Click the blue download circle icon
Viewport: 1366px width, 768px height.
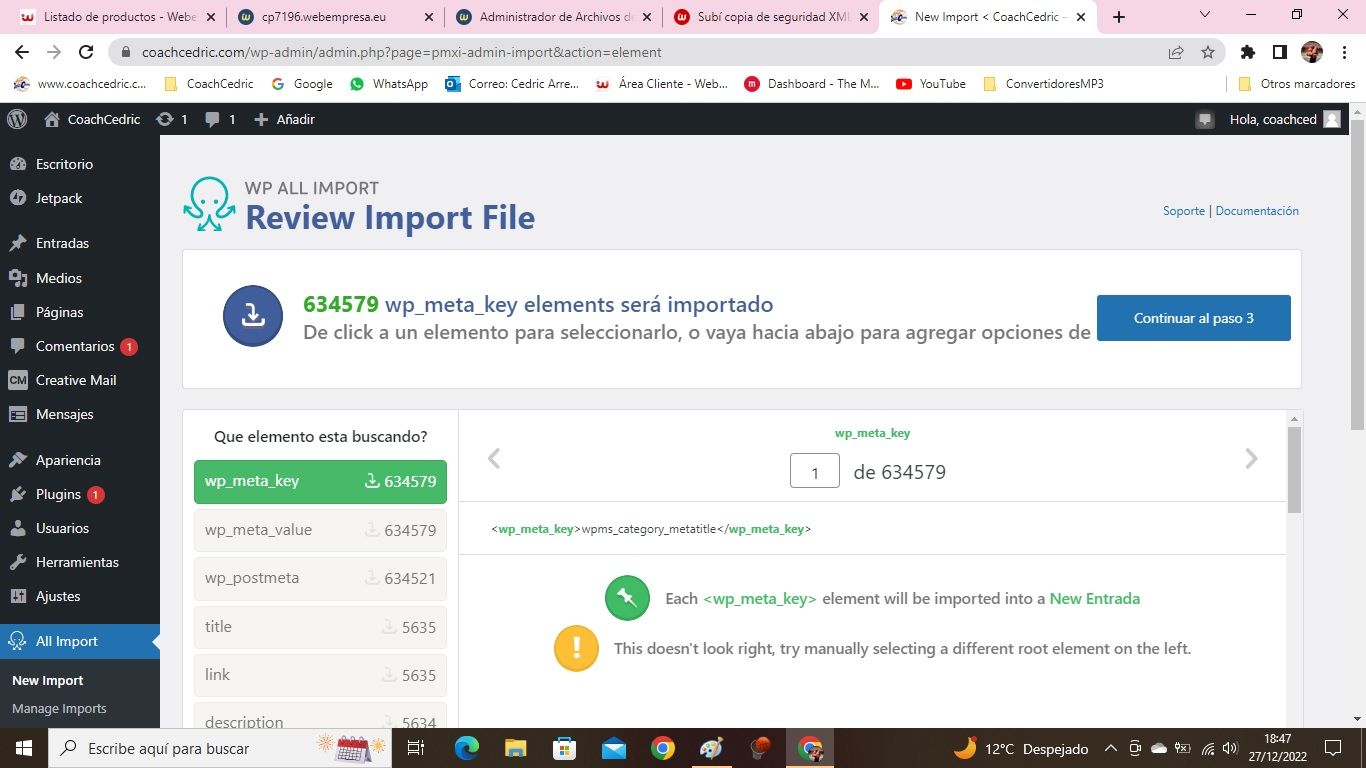click(253, 317)
